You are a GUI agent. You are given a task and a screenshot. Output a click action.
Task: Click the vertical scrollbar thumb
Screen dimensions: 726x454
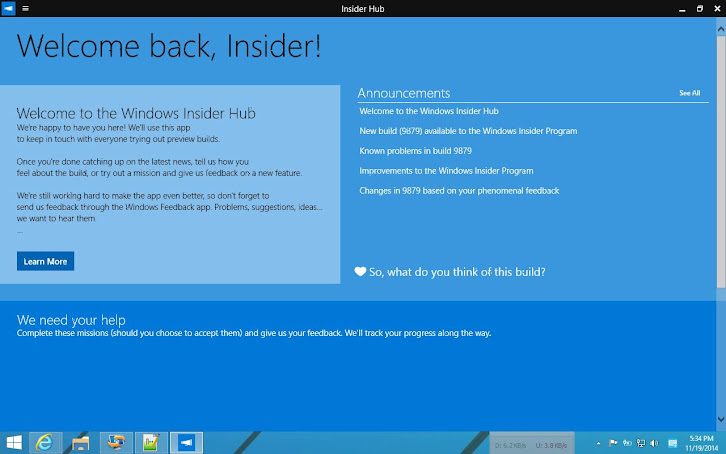tap(721, 162)
